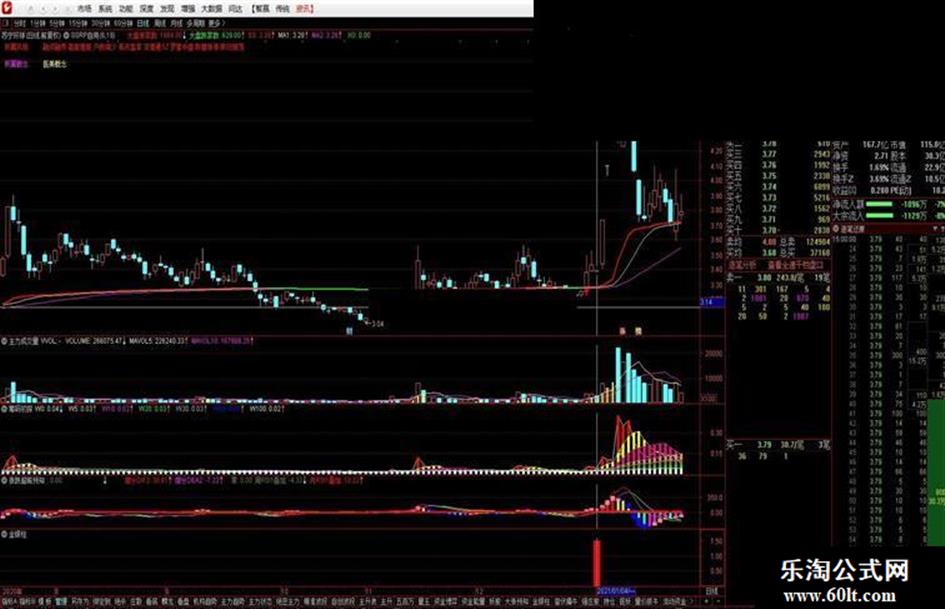The height and width of the screenshot is (609, 945).
Task: Click the 逐笔成交 header icon
Action: (836, 229)
